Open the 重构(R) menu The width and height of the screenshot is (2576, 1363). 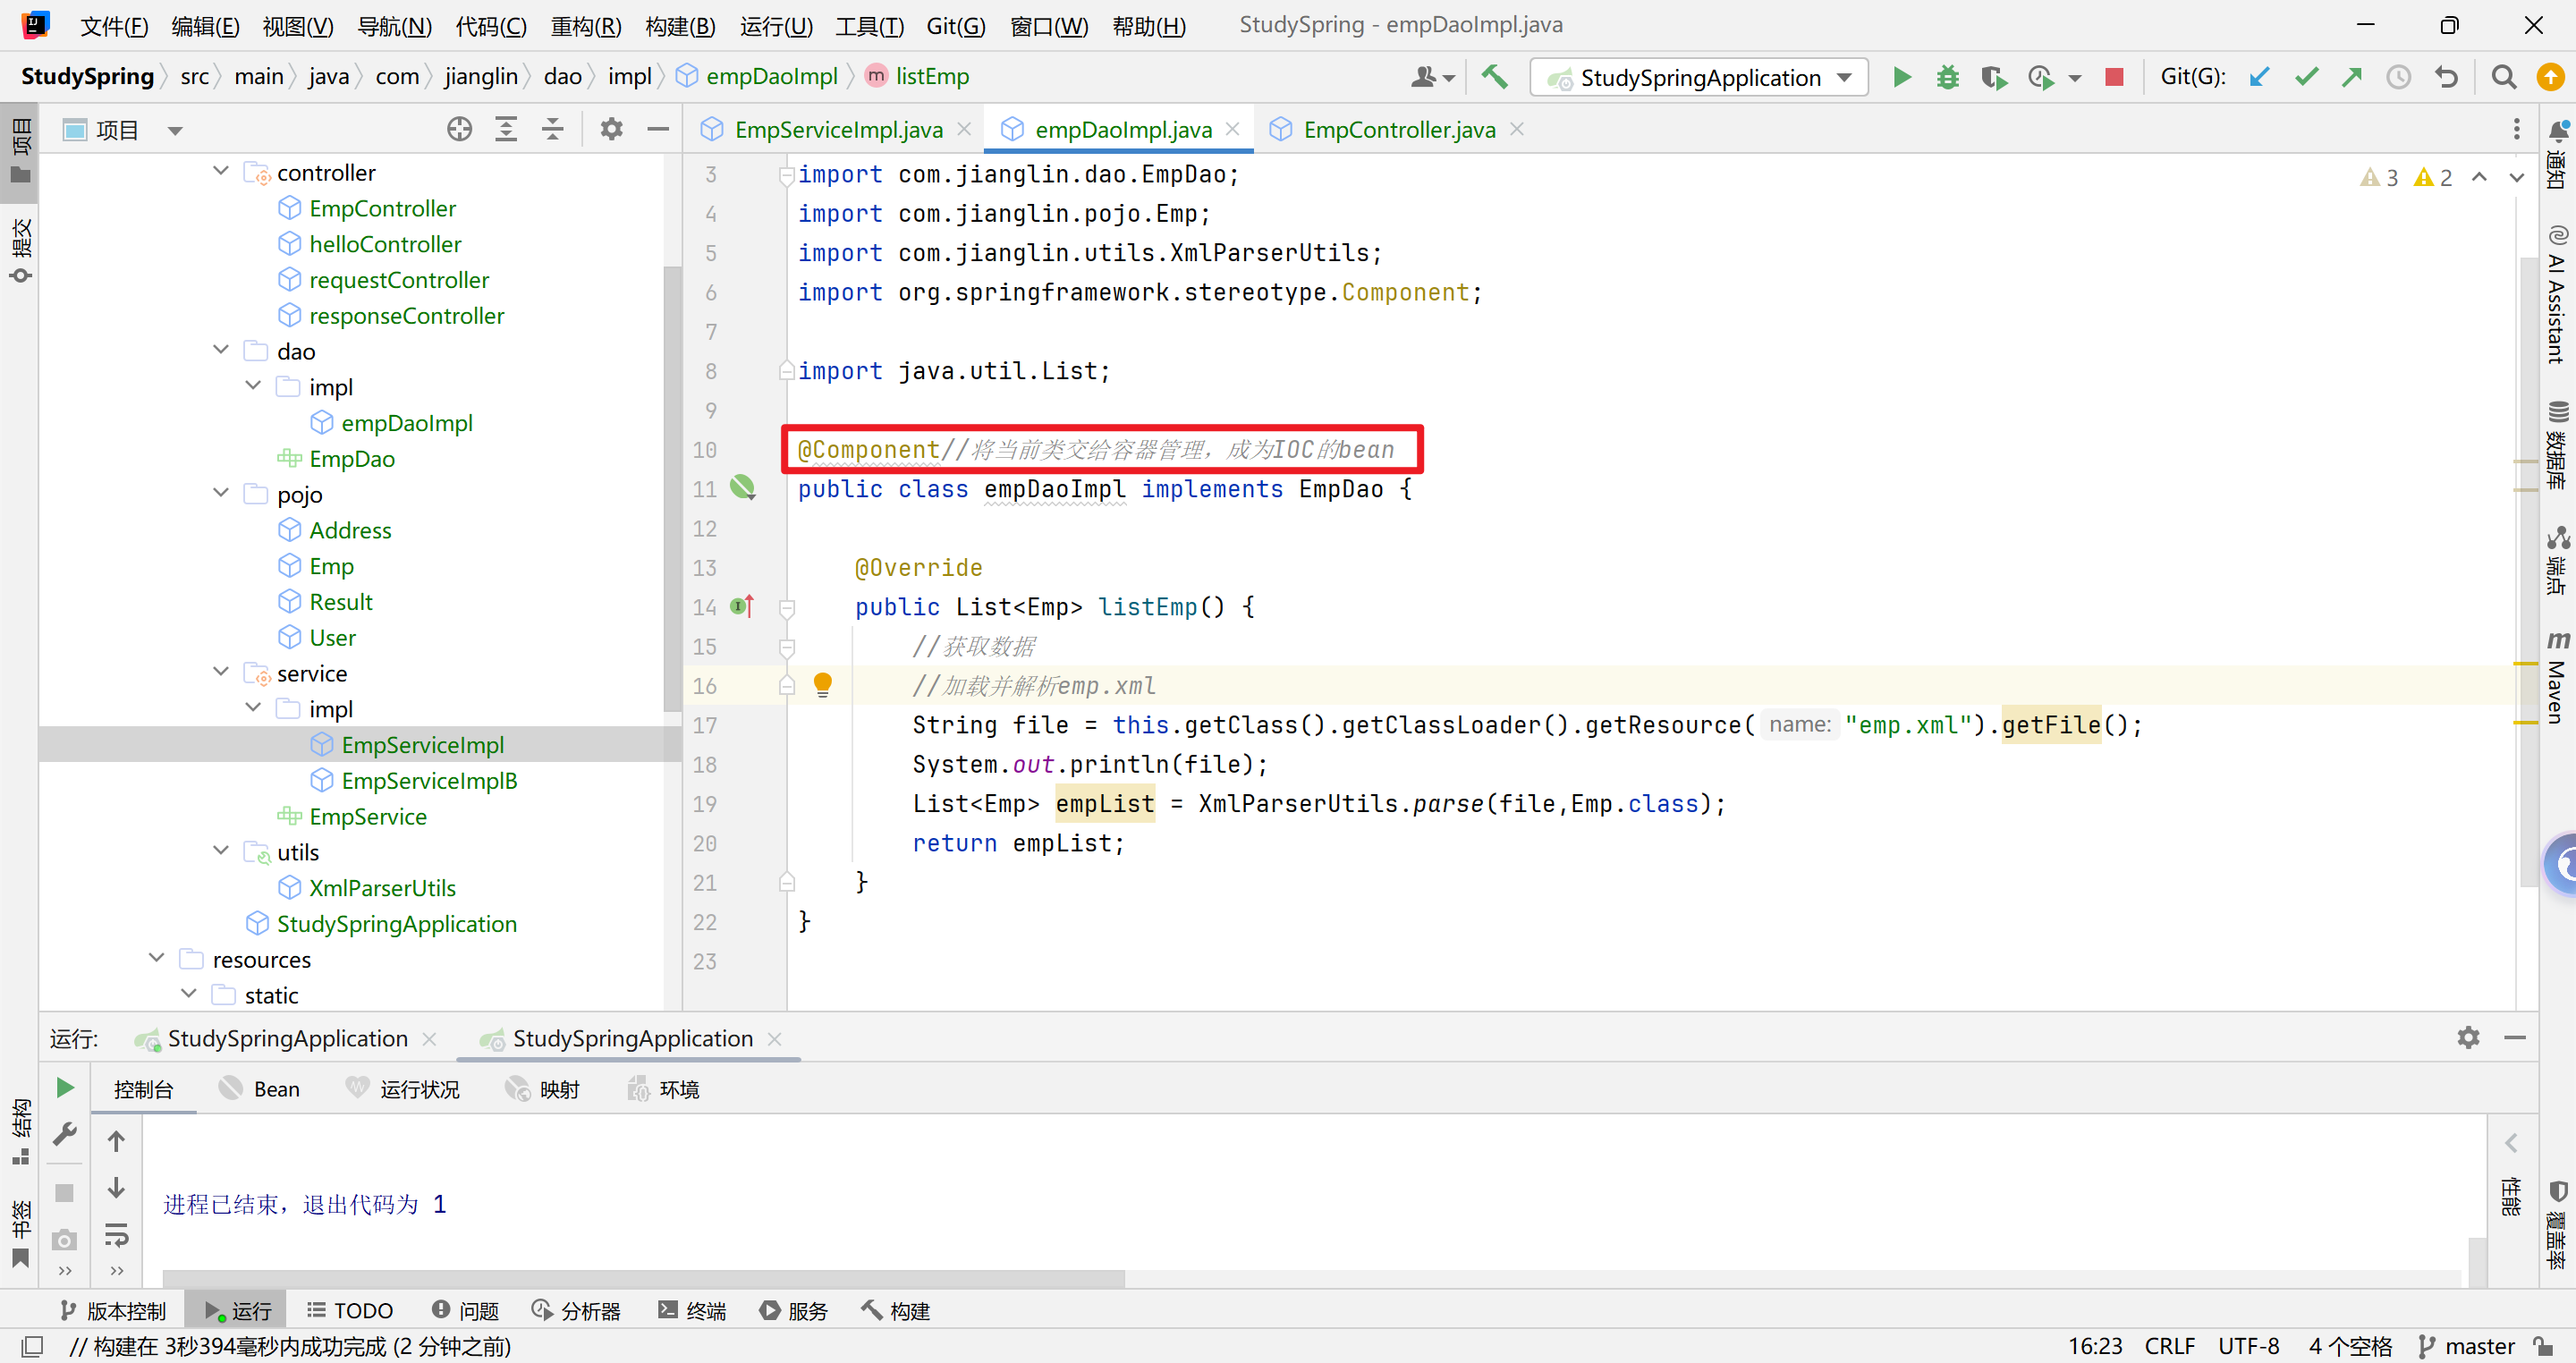[x=586, y=25]
